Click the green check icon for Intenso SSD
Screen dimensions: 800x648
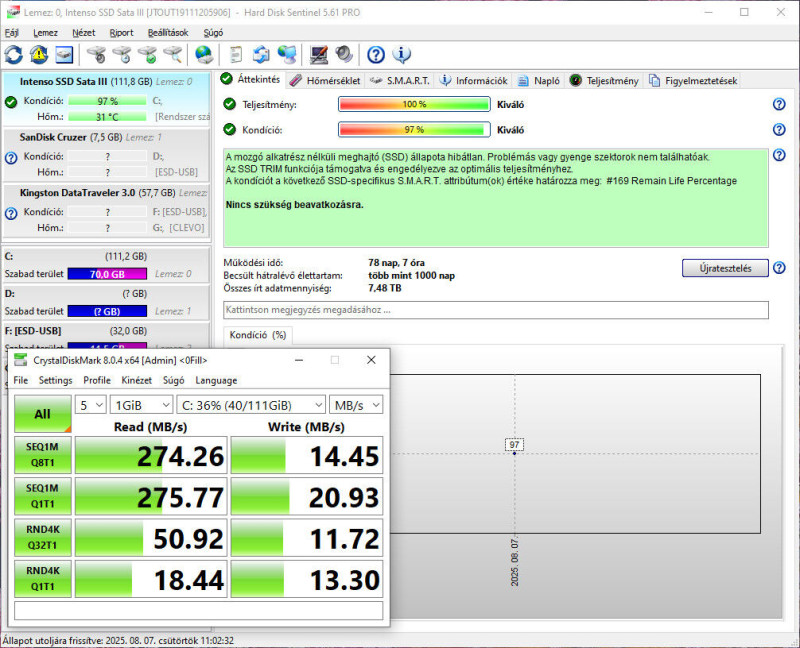tap(11, 102)
